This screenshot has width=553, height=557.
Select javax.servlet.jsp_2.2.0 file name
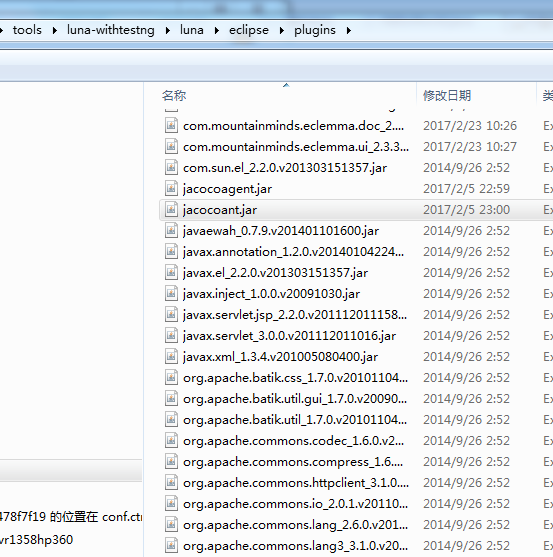click(295, 315)
